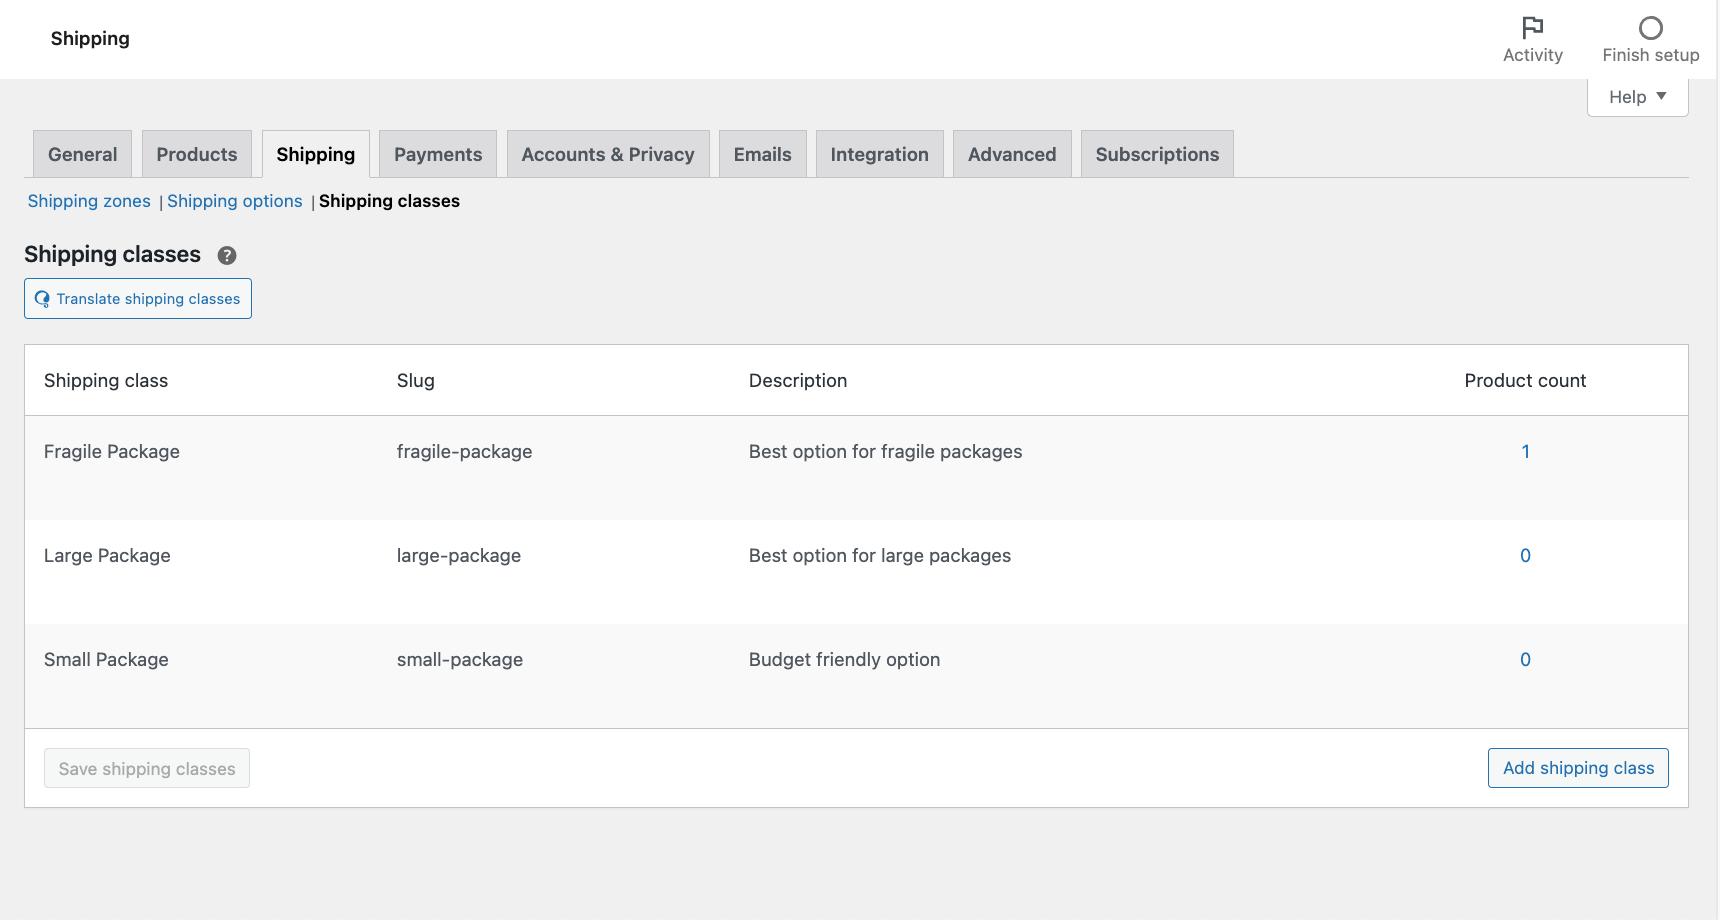This screenshot has height=920, width=1720.
Task: Click the Slug column header
Action: point(416,381)
